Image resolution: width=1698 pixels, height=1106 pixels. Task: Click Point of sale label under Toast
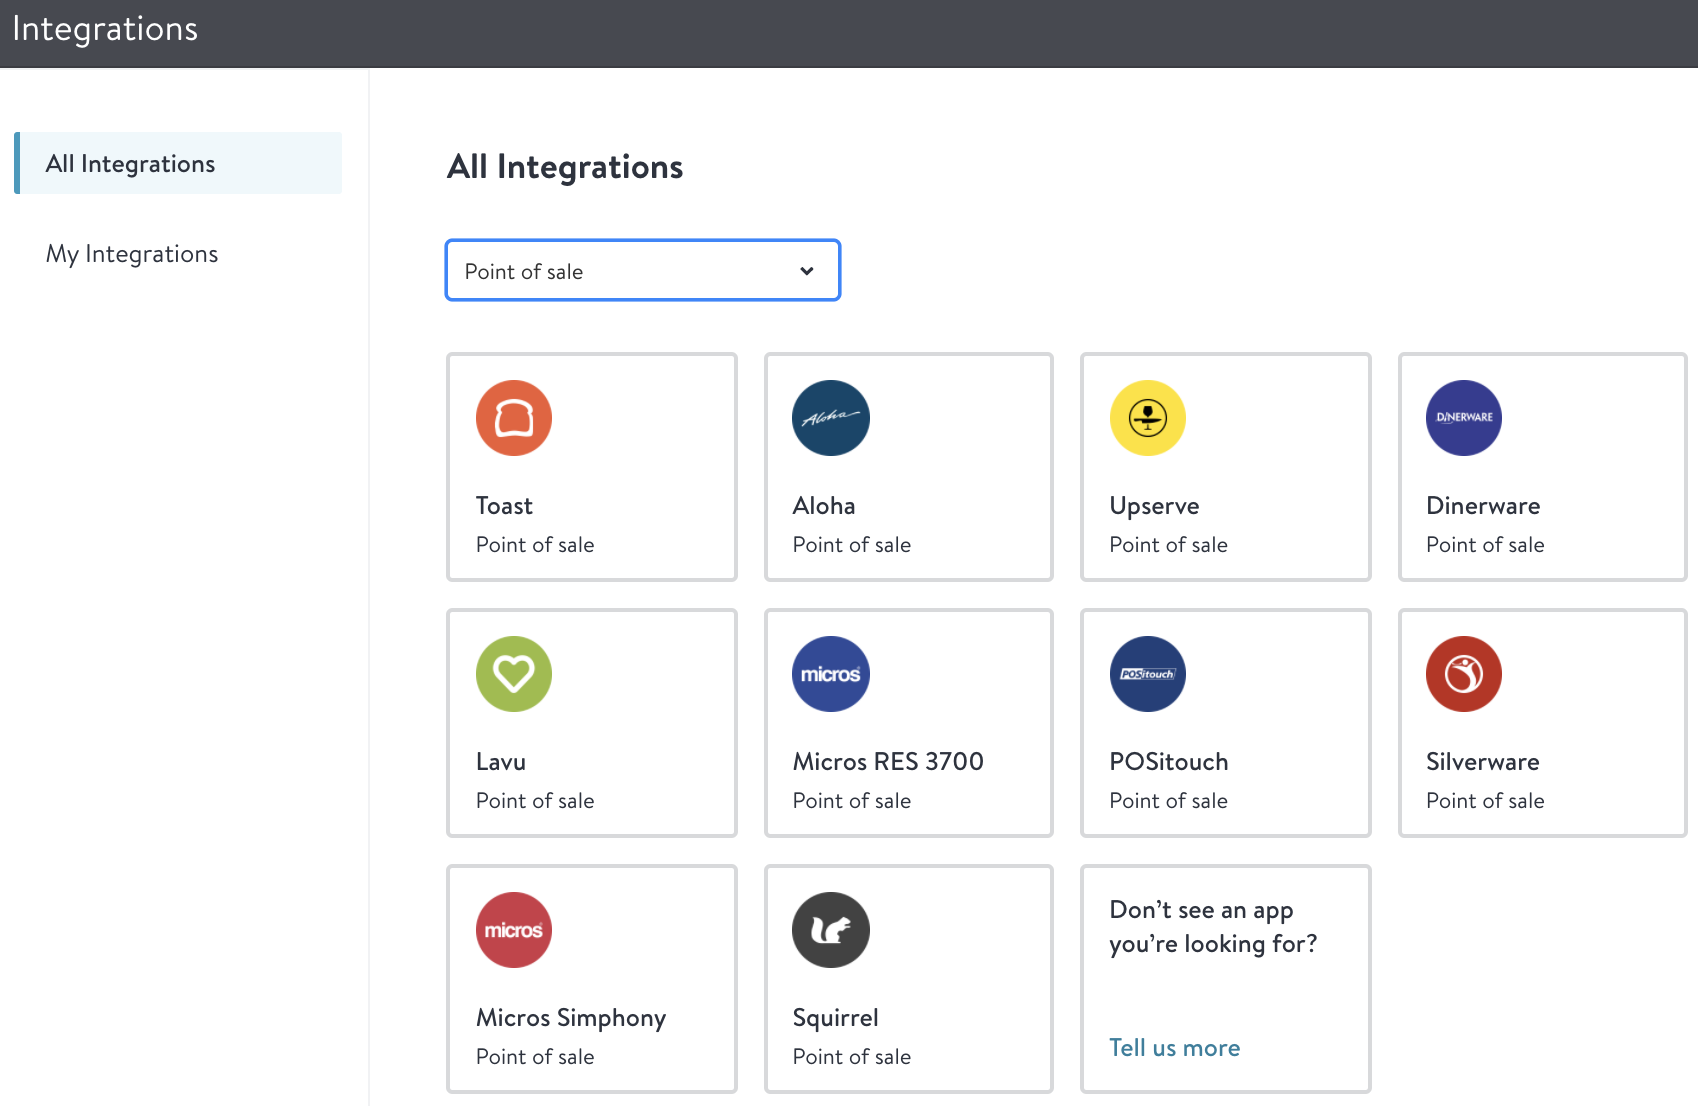[x=535, y=545]
